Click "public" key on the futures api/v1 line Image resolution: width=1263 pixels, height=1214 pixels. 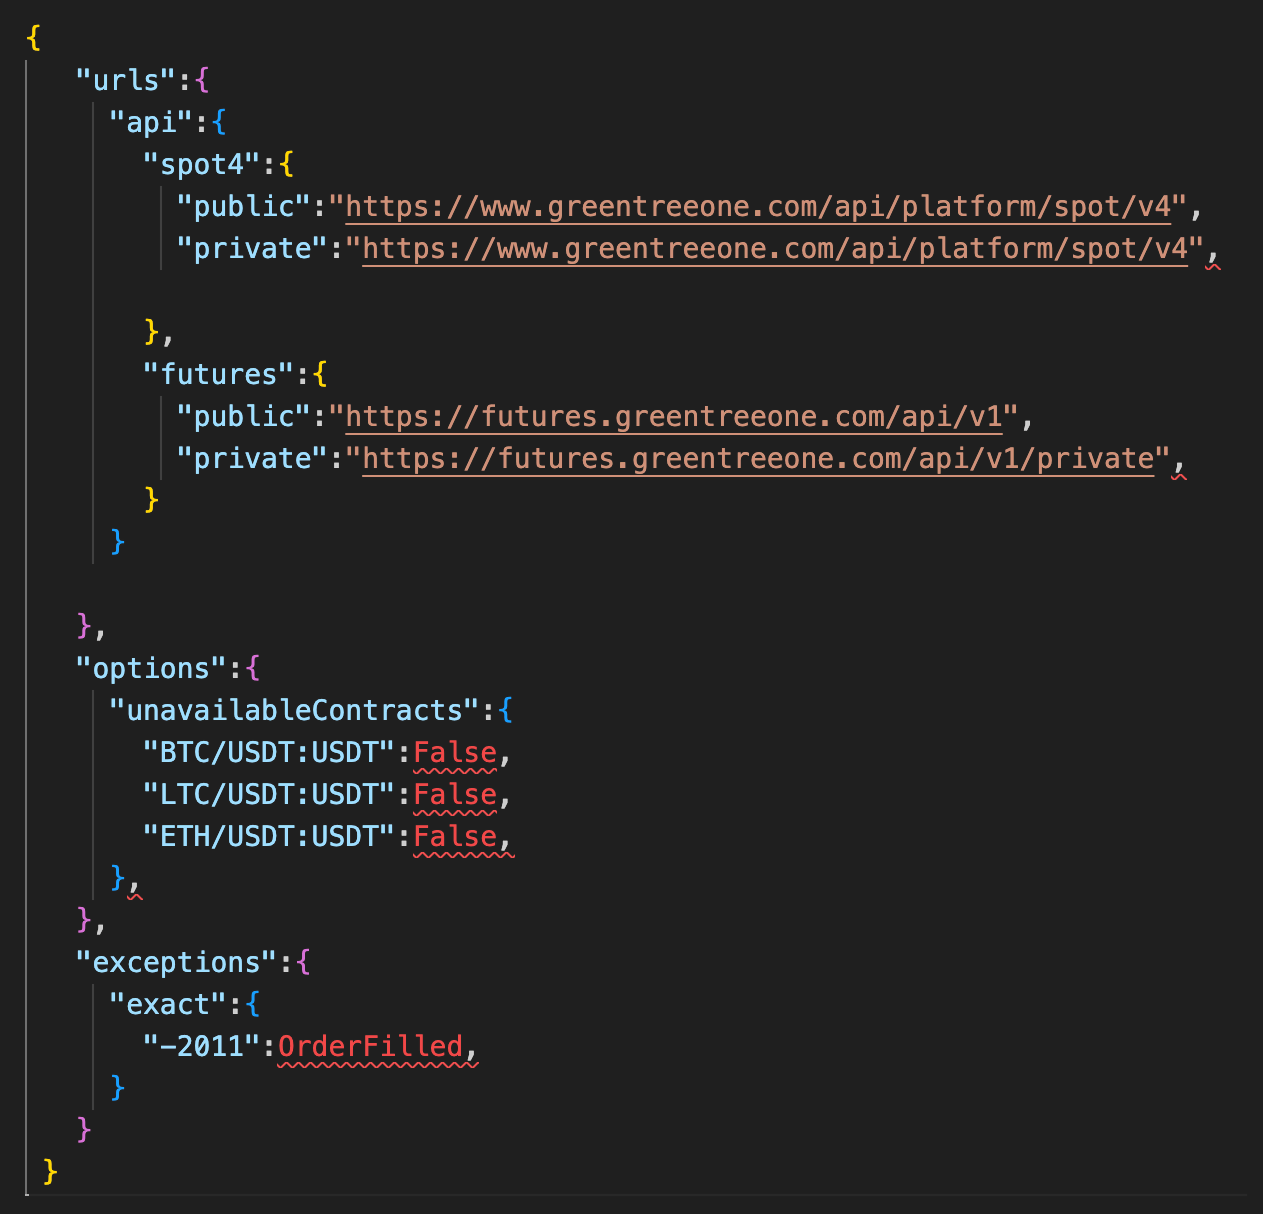[244, 416]
